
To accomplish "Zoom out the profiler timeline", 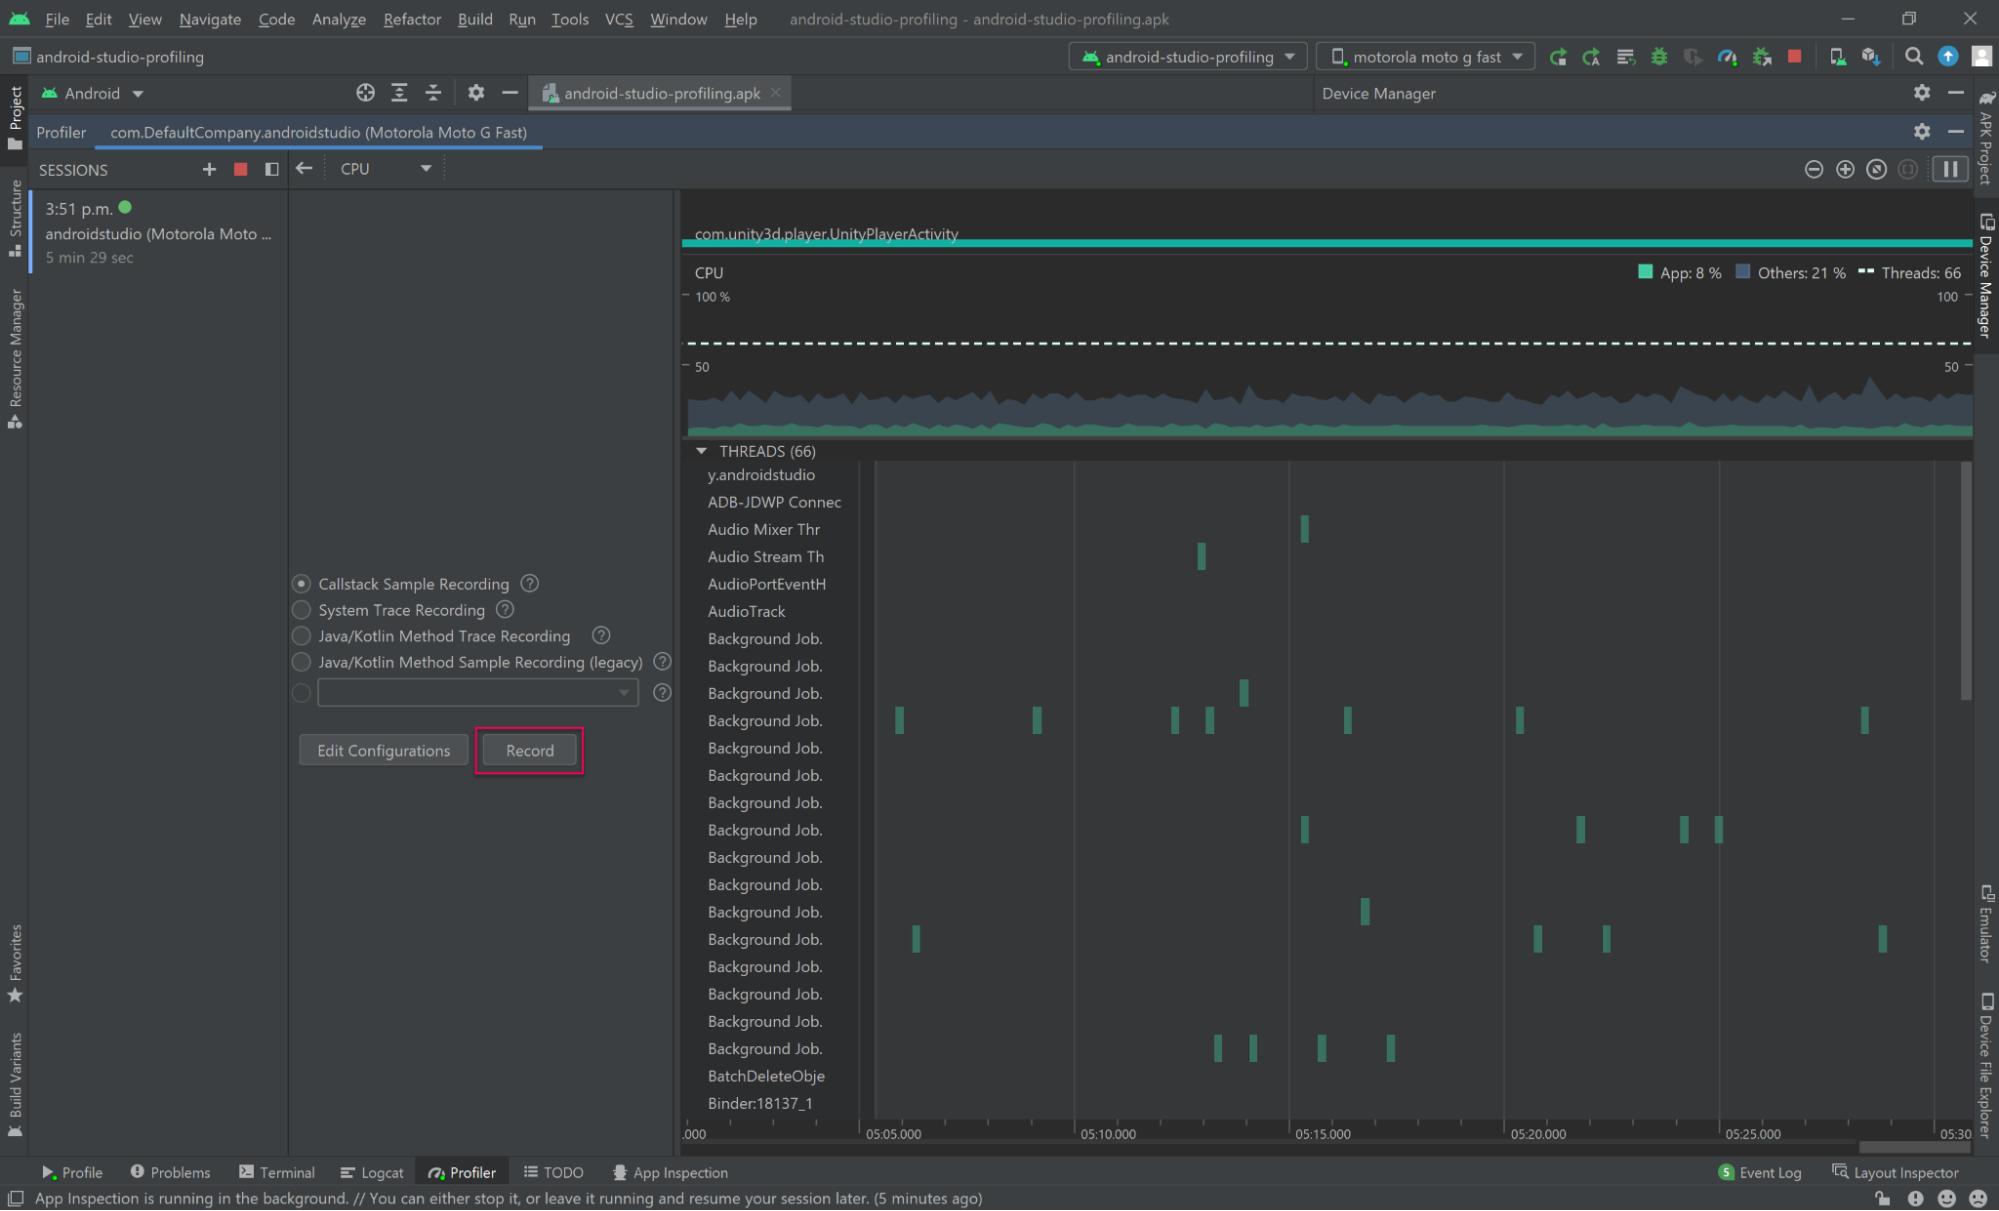I will (1813, 169).
